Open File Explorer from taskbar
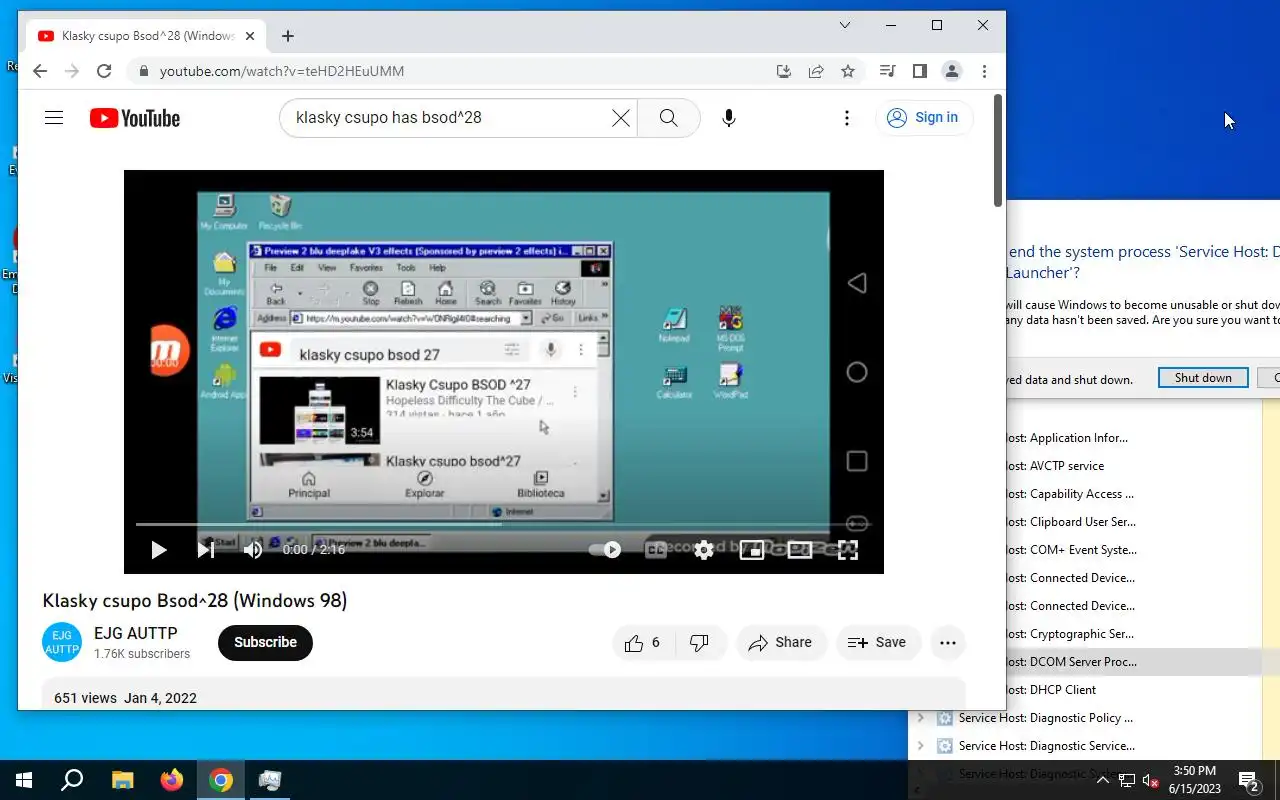Viewport: 1280px width, 800px height. click(x=122, y=780)
